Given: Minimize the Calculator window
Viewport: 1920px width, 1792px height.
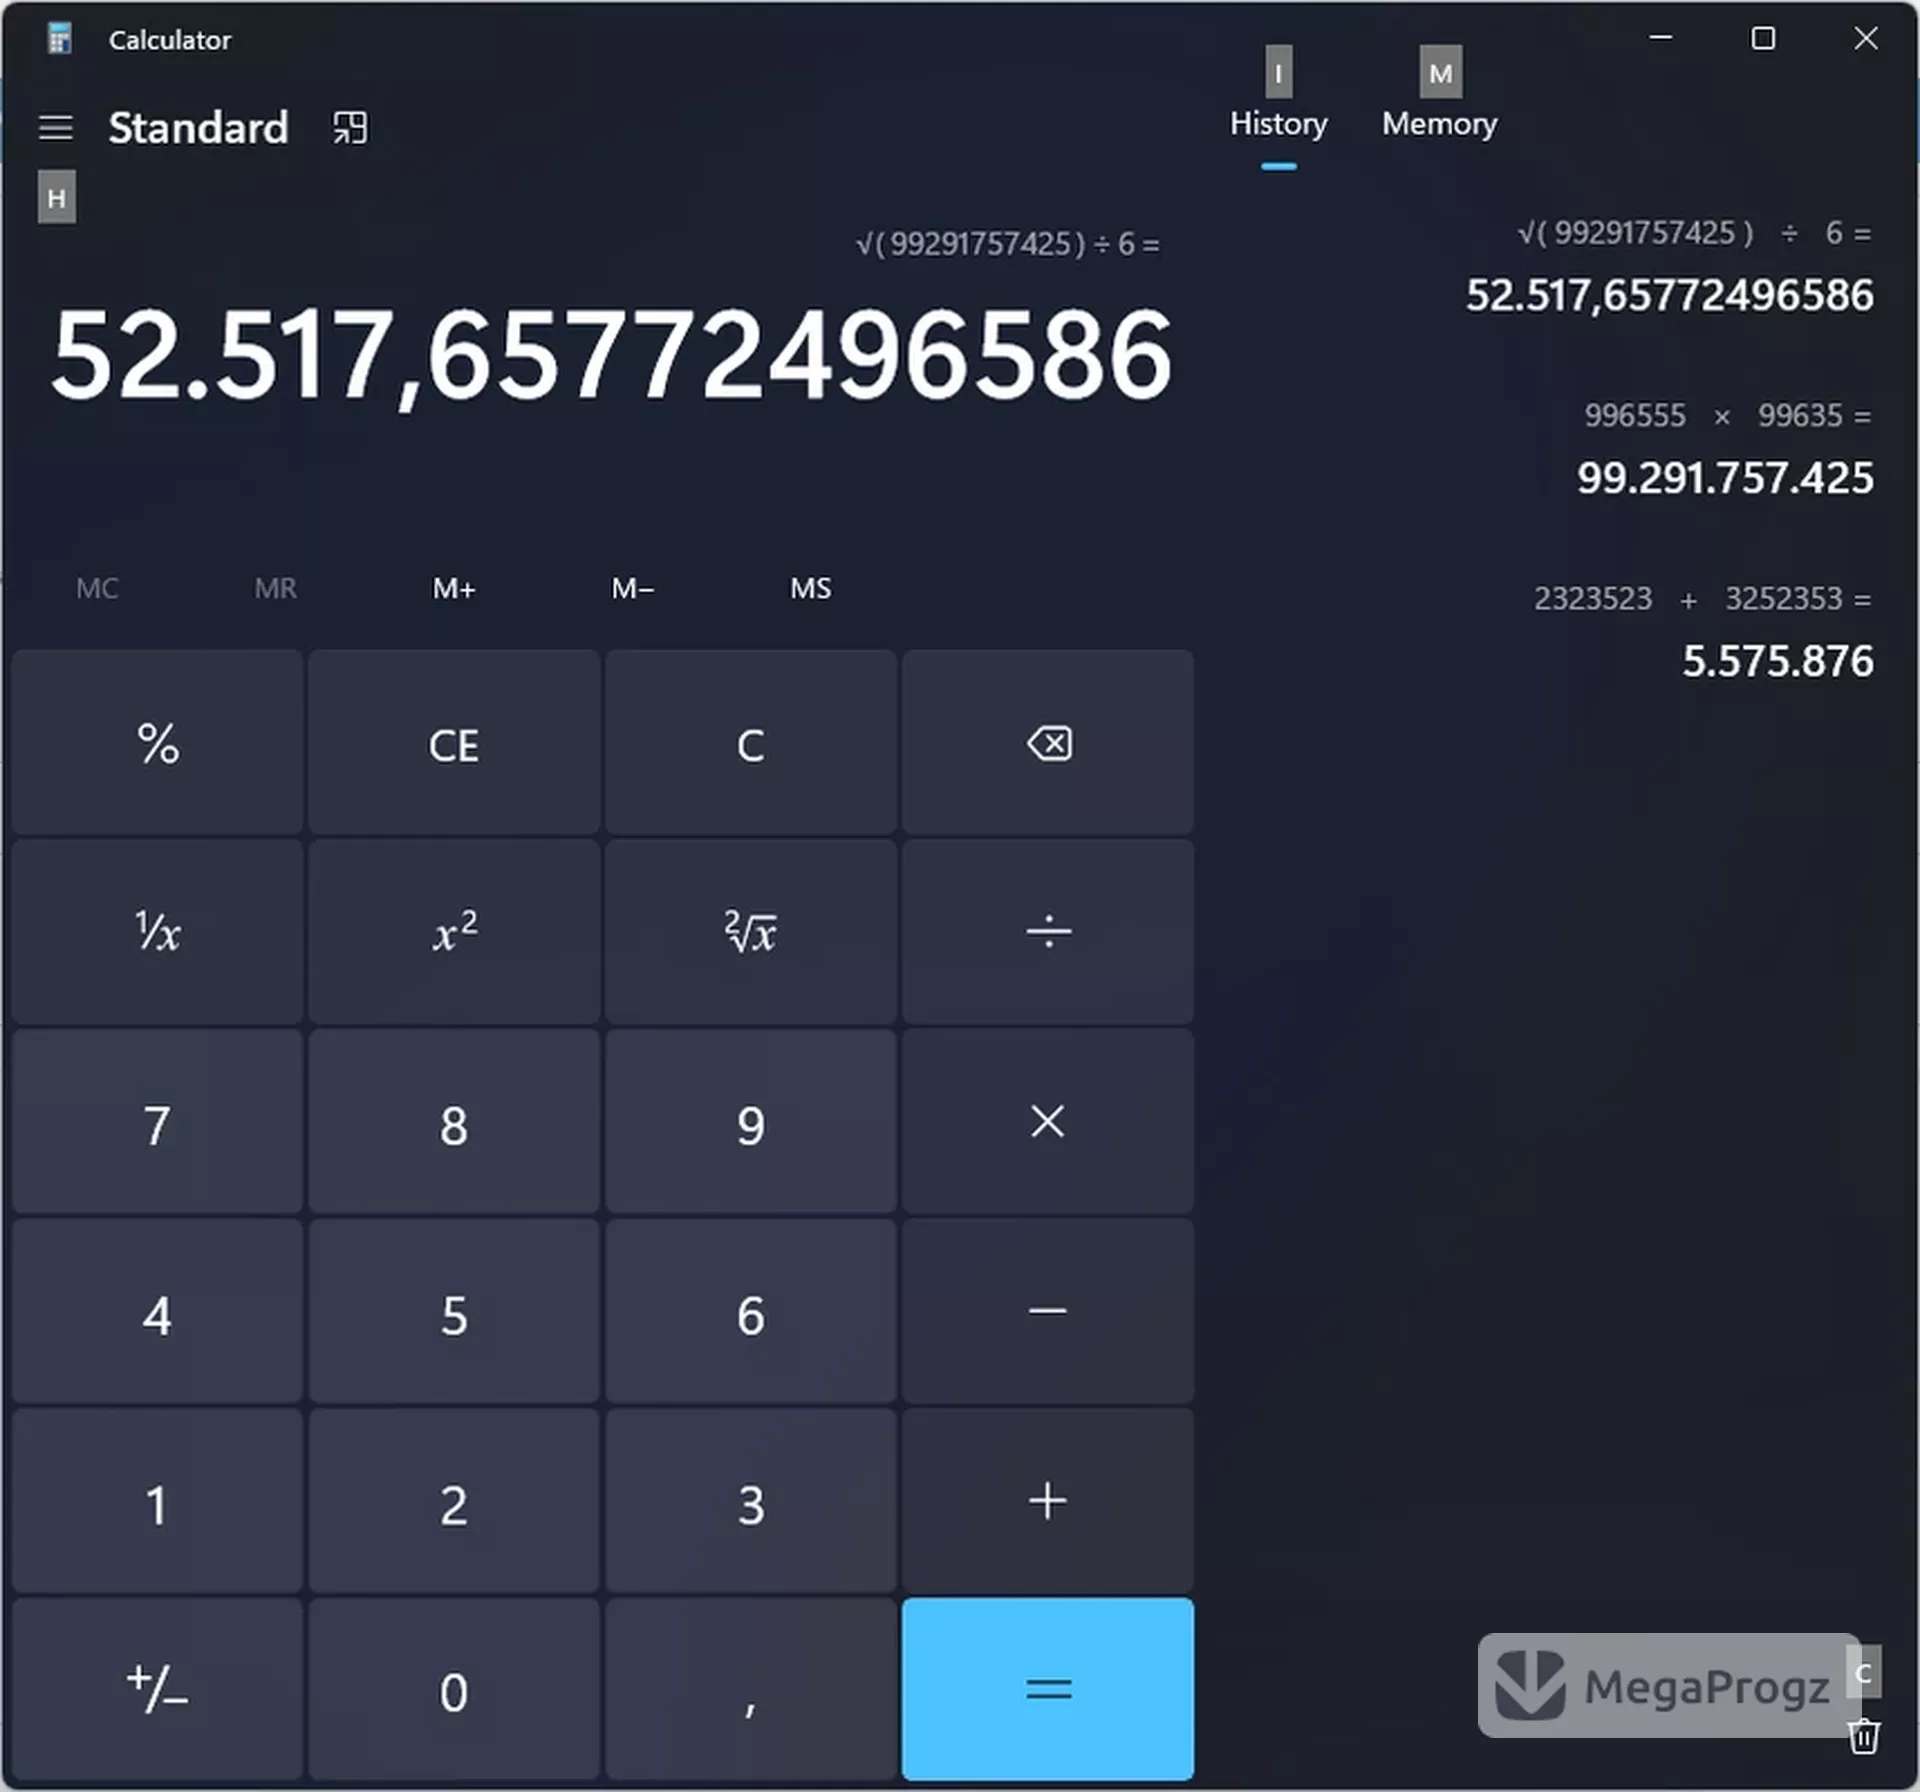Looking at the screenshot, I should pos(1661,38).
